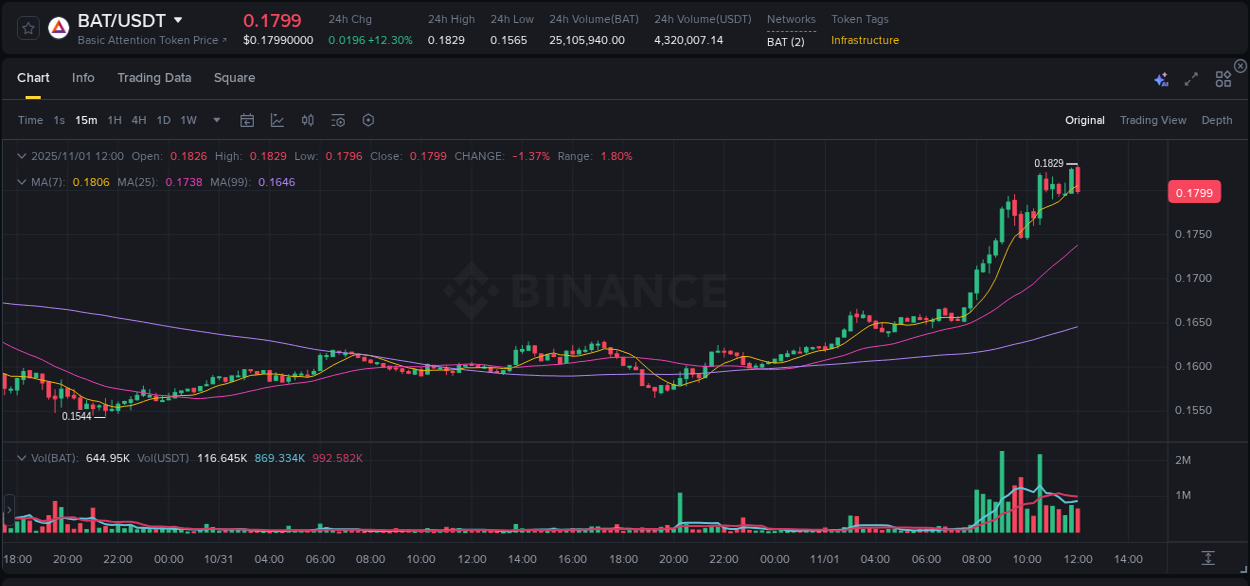Open the widgets layout panel
1250x586 pixels.
point(1223,78)
